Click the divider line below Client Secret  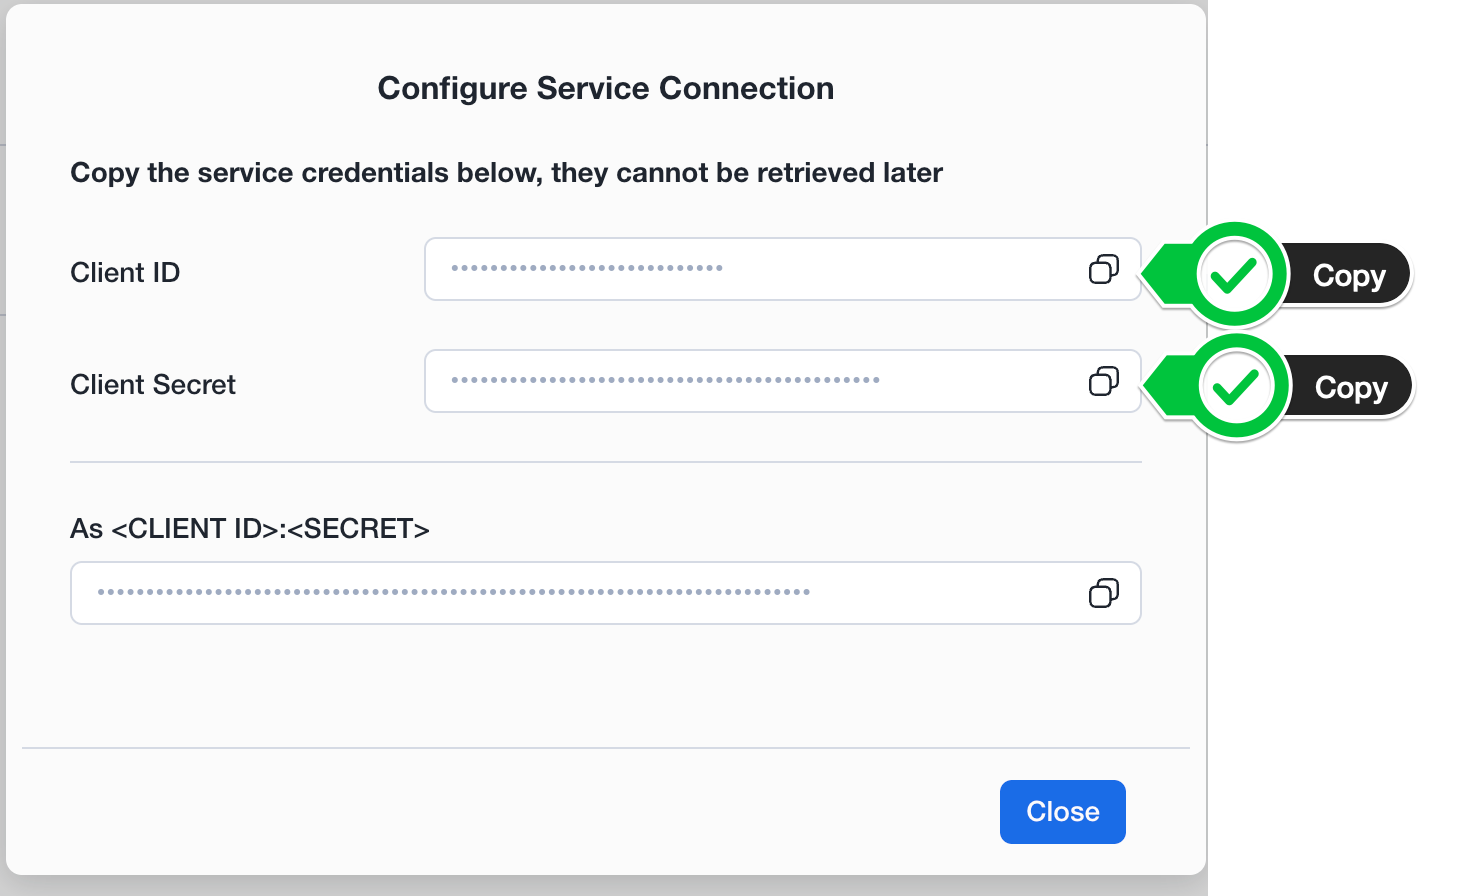606,462
